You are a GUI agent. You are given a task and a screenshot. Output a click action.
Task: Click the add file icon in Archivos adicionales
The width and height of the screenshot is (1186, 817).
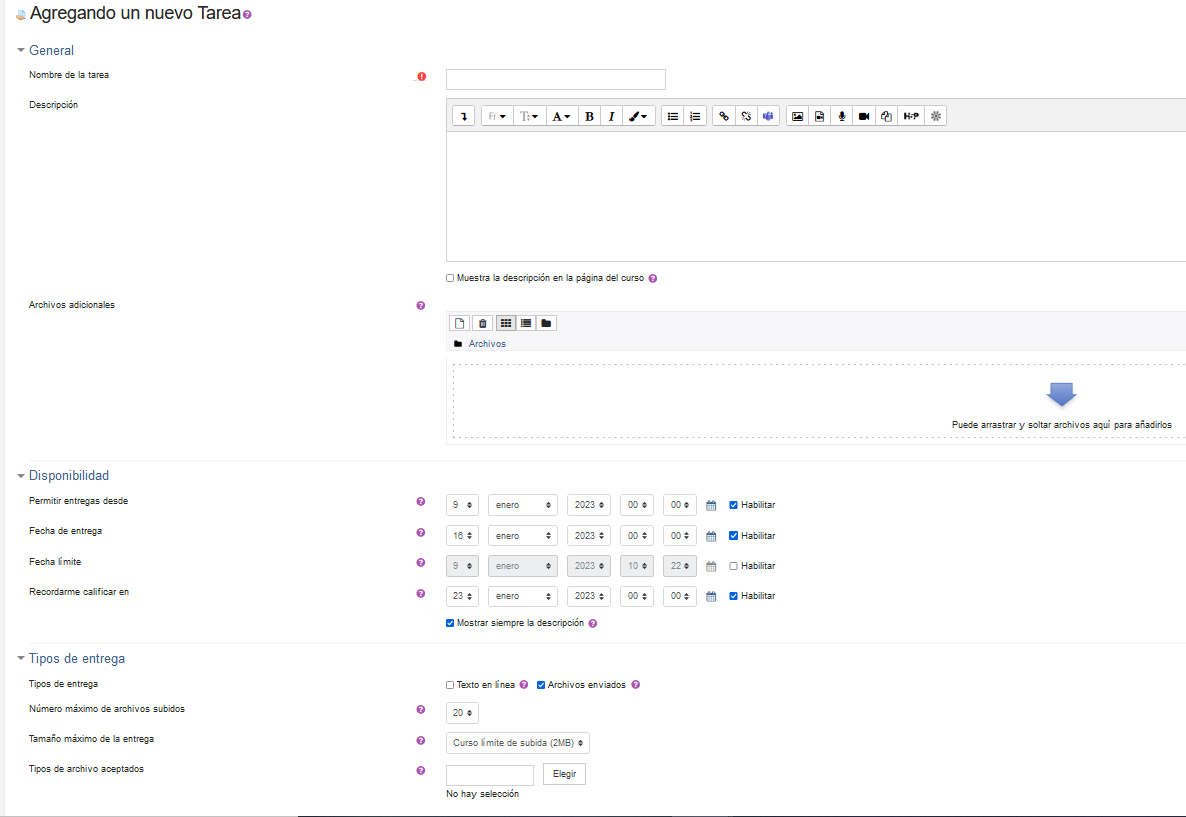click(x=459, y=323)
